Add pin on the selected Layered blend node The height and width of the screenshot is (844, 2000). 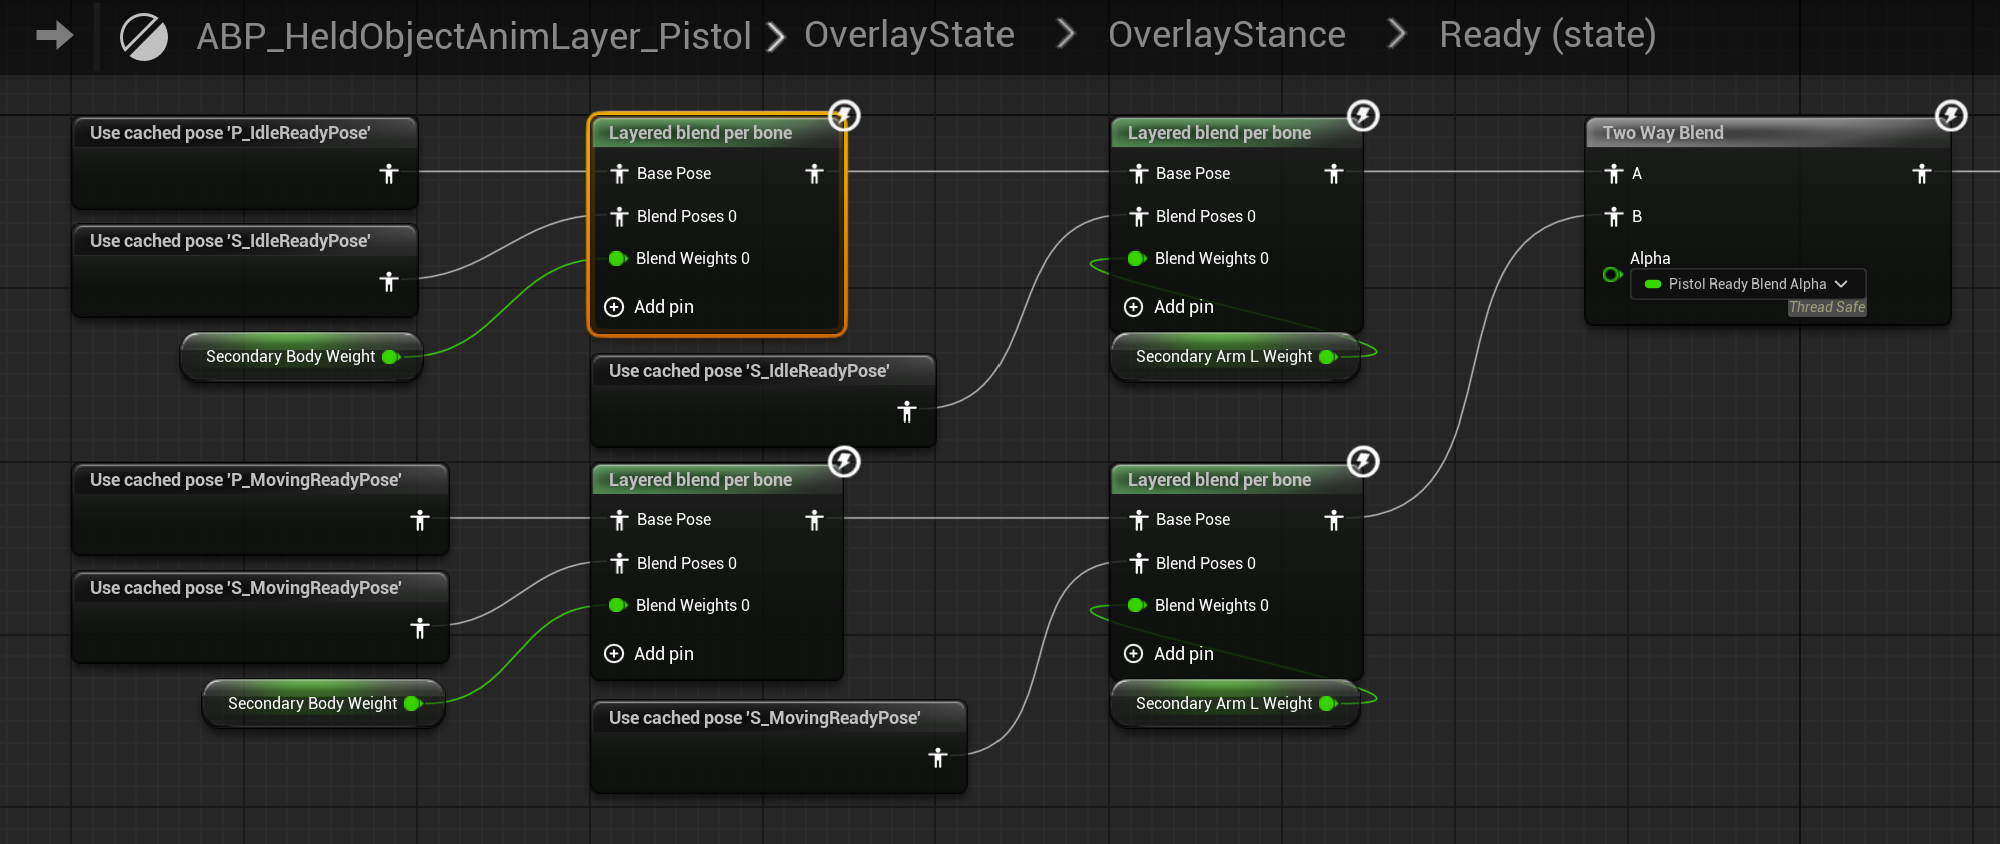[x=650, y=307]
